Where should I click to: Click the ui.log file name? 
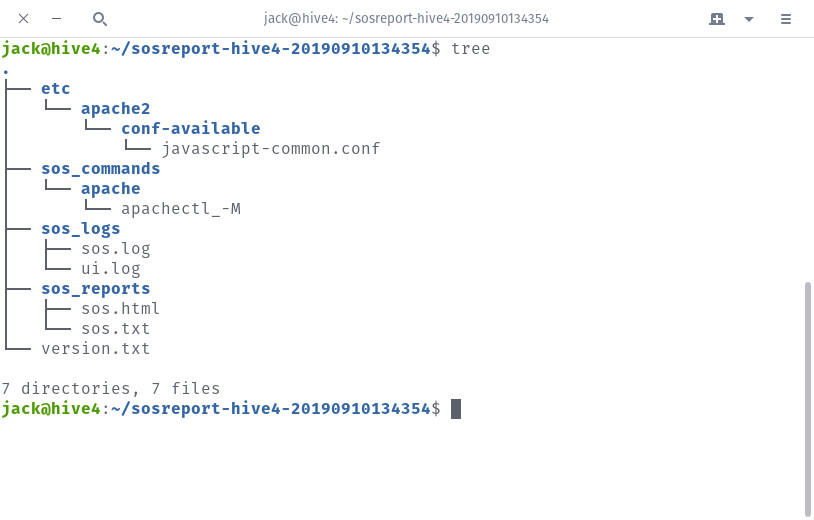pyautogui.click(x=111, y=269)
